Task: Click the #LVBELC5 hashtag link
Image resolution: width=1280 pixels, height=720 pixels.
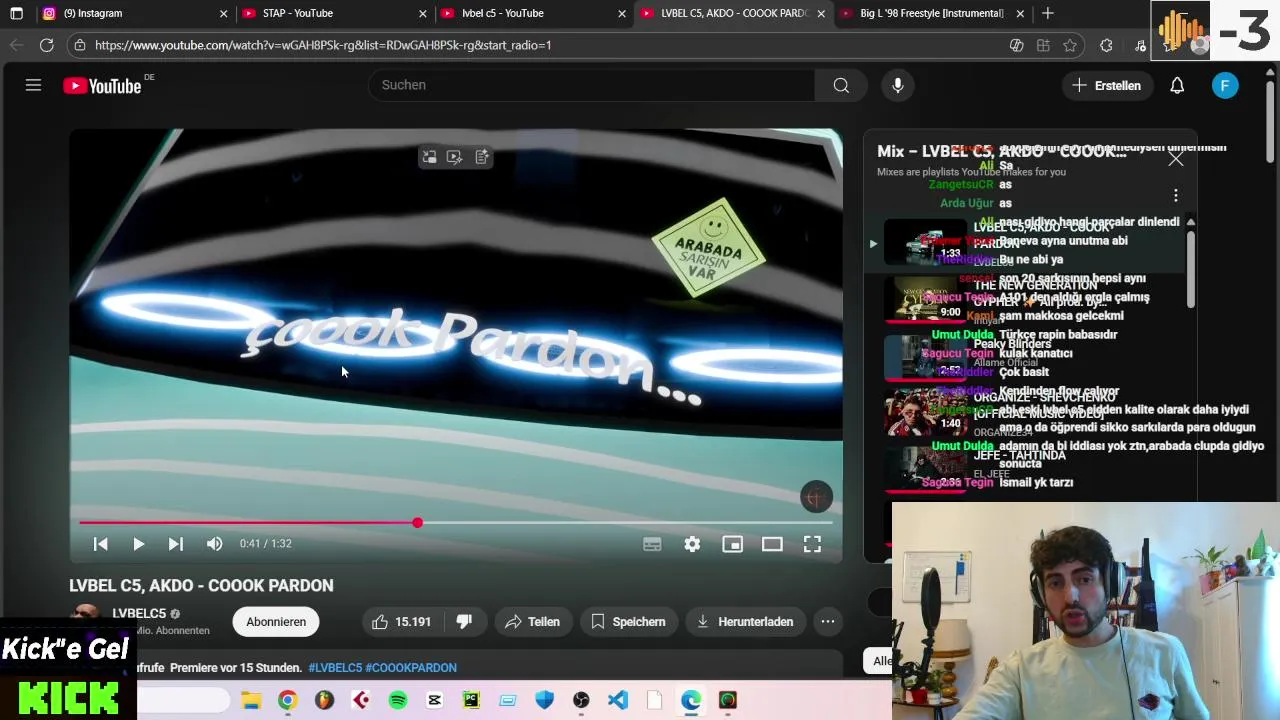Action: click(x=335, y=668)
